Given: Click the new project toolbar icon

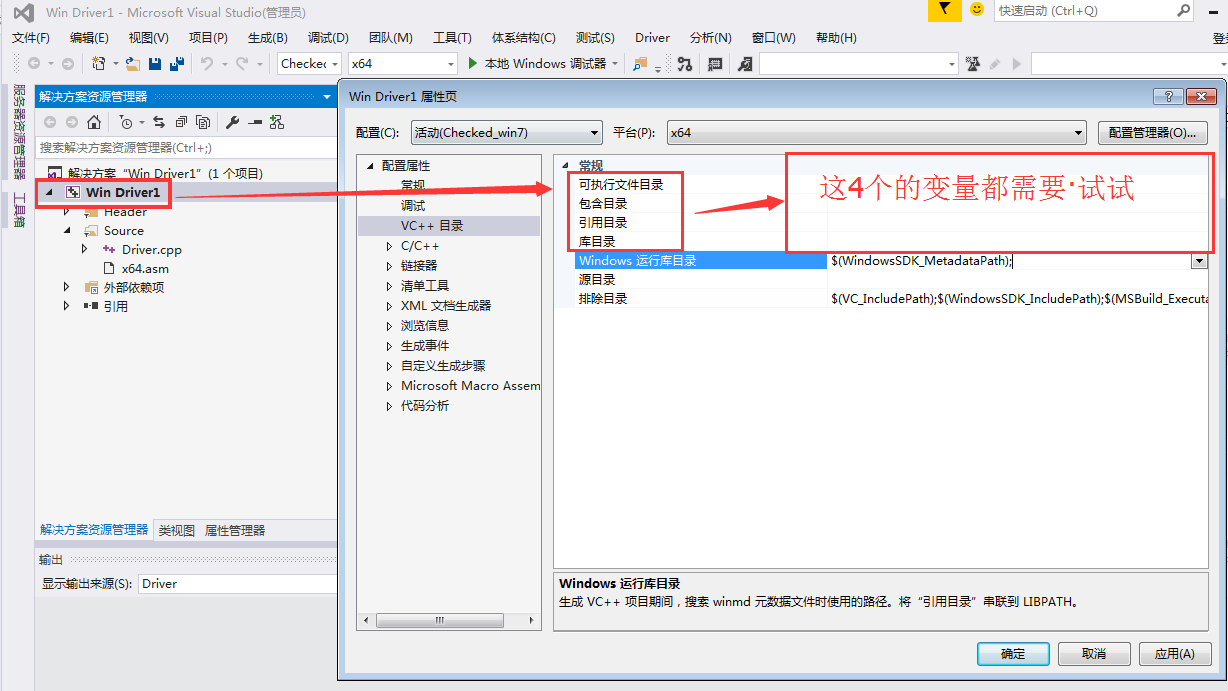Looking at the screenshot, I should (99, 63).
